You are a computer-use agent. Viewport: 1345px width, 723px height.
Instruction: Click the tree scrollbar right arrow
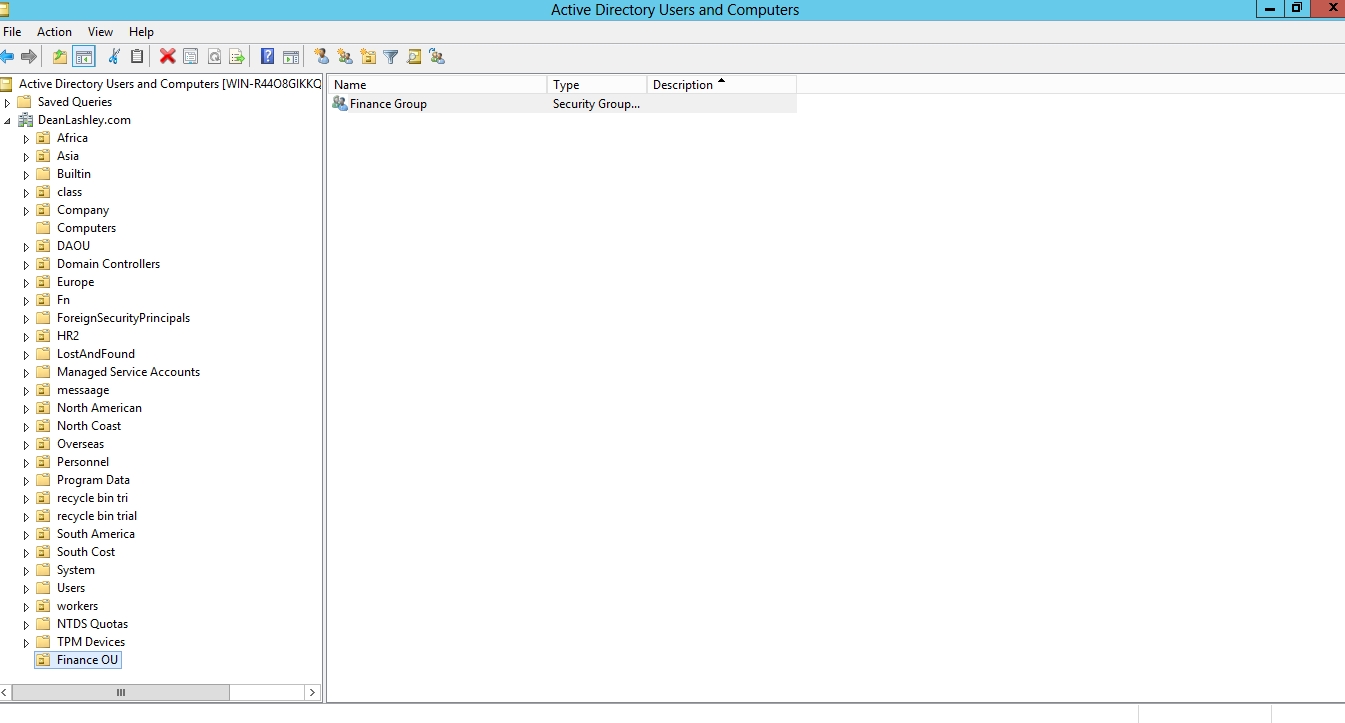(313, 692)
